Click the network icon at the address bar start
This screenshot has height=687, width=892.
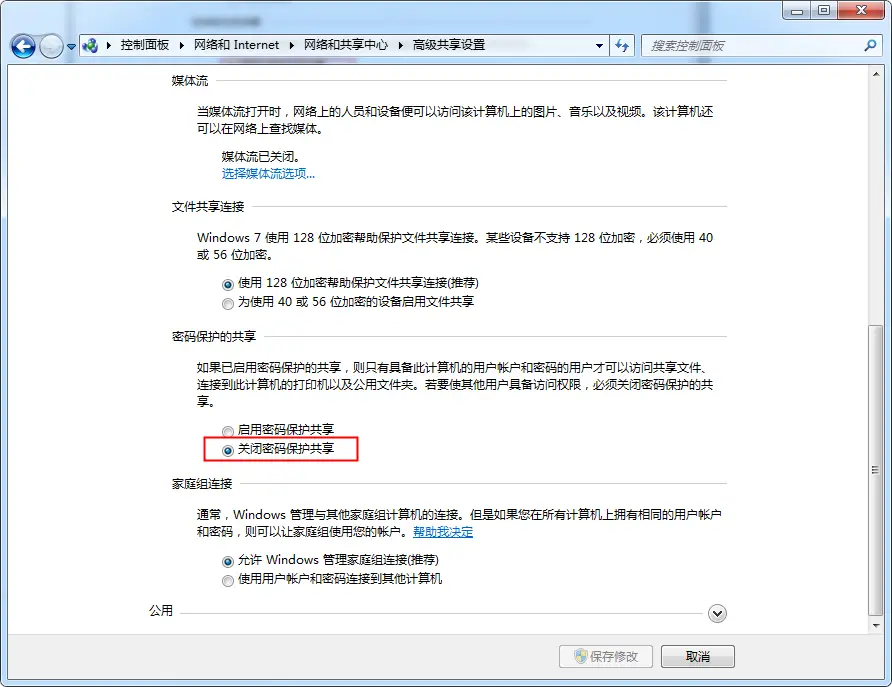90,46
